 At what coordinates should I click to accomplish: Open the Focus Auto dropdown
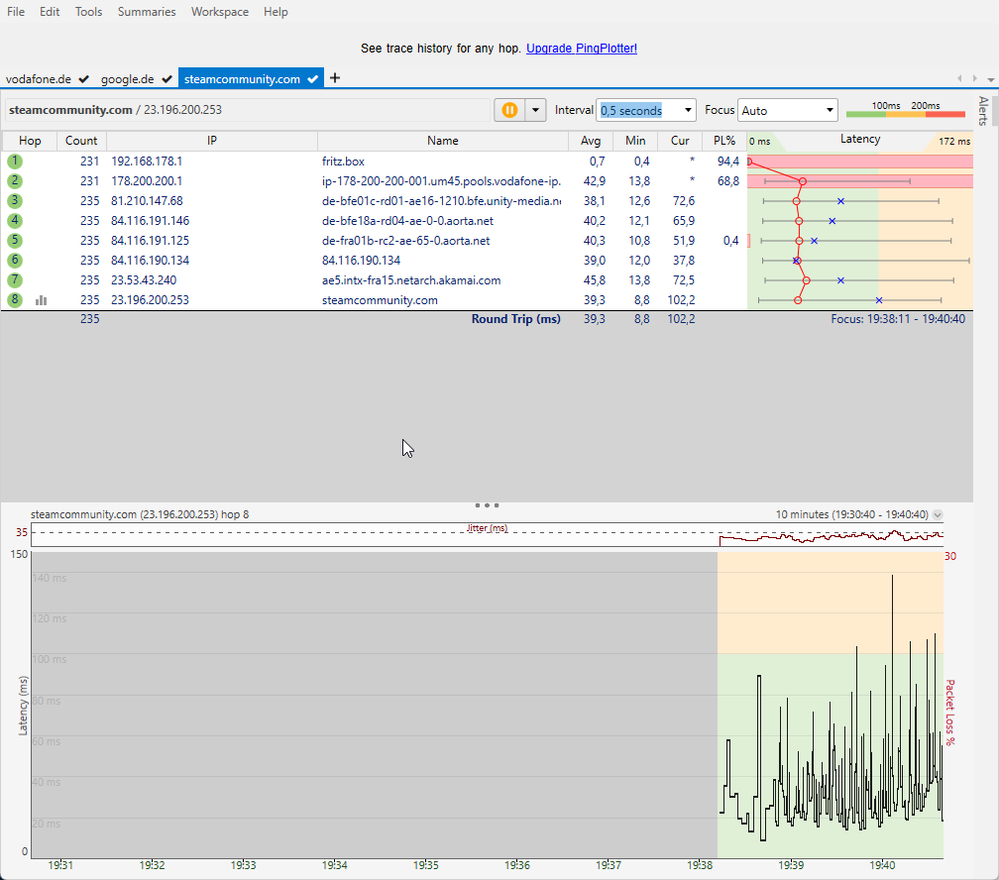tap(787, 110)
